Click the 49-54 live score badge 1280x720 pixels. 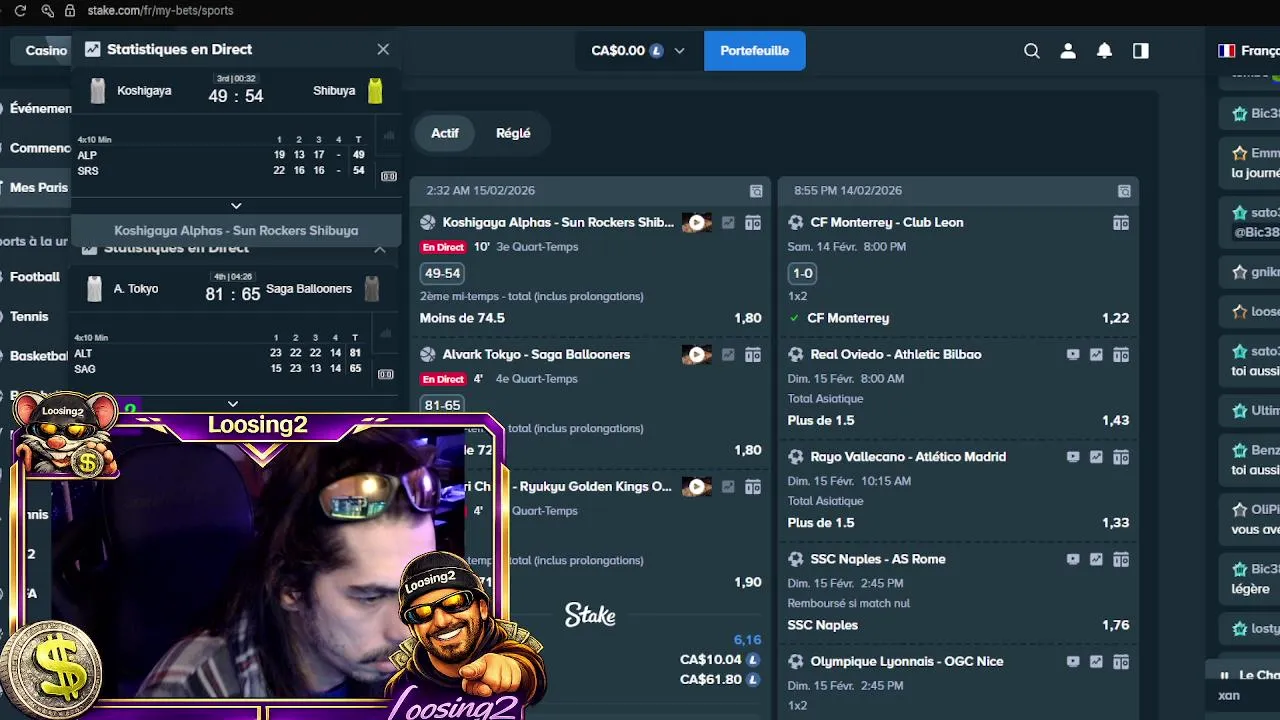tap(442, 273)
